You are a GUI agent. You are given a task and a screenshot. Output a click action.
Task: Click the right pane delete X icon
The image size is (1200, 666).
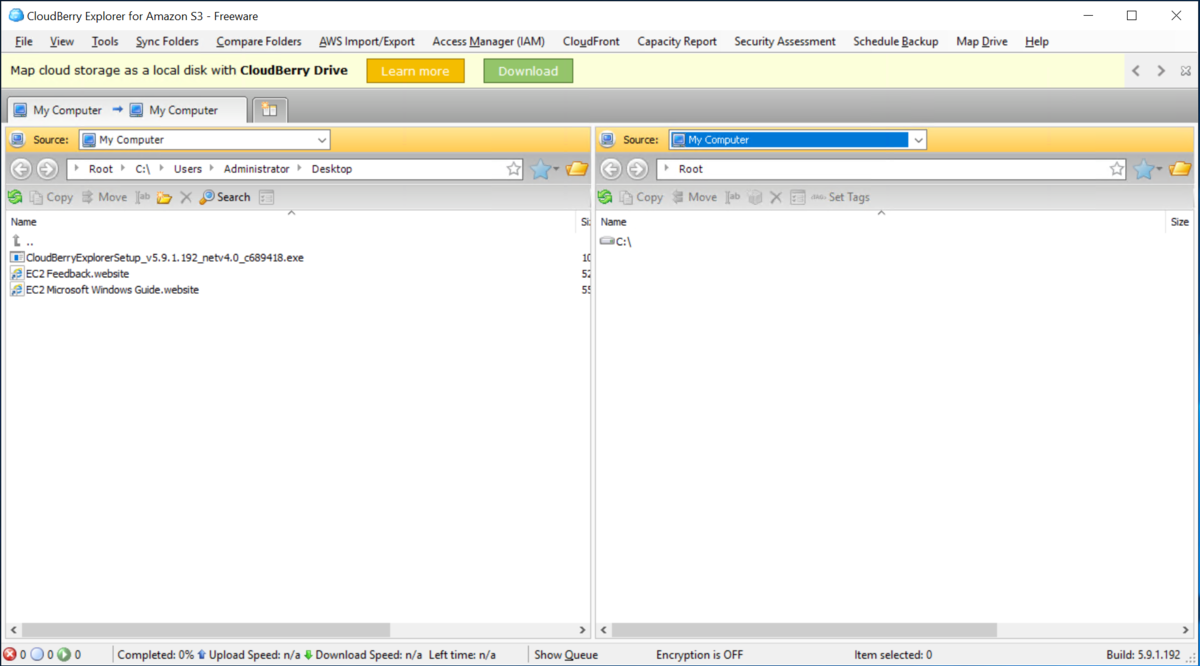pyautogui.click(x=775, y=197)
